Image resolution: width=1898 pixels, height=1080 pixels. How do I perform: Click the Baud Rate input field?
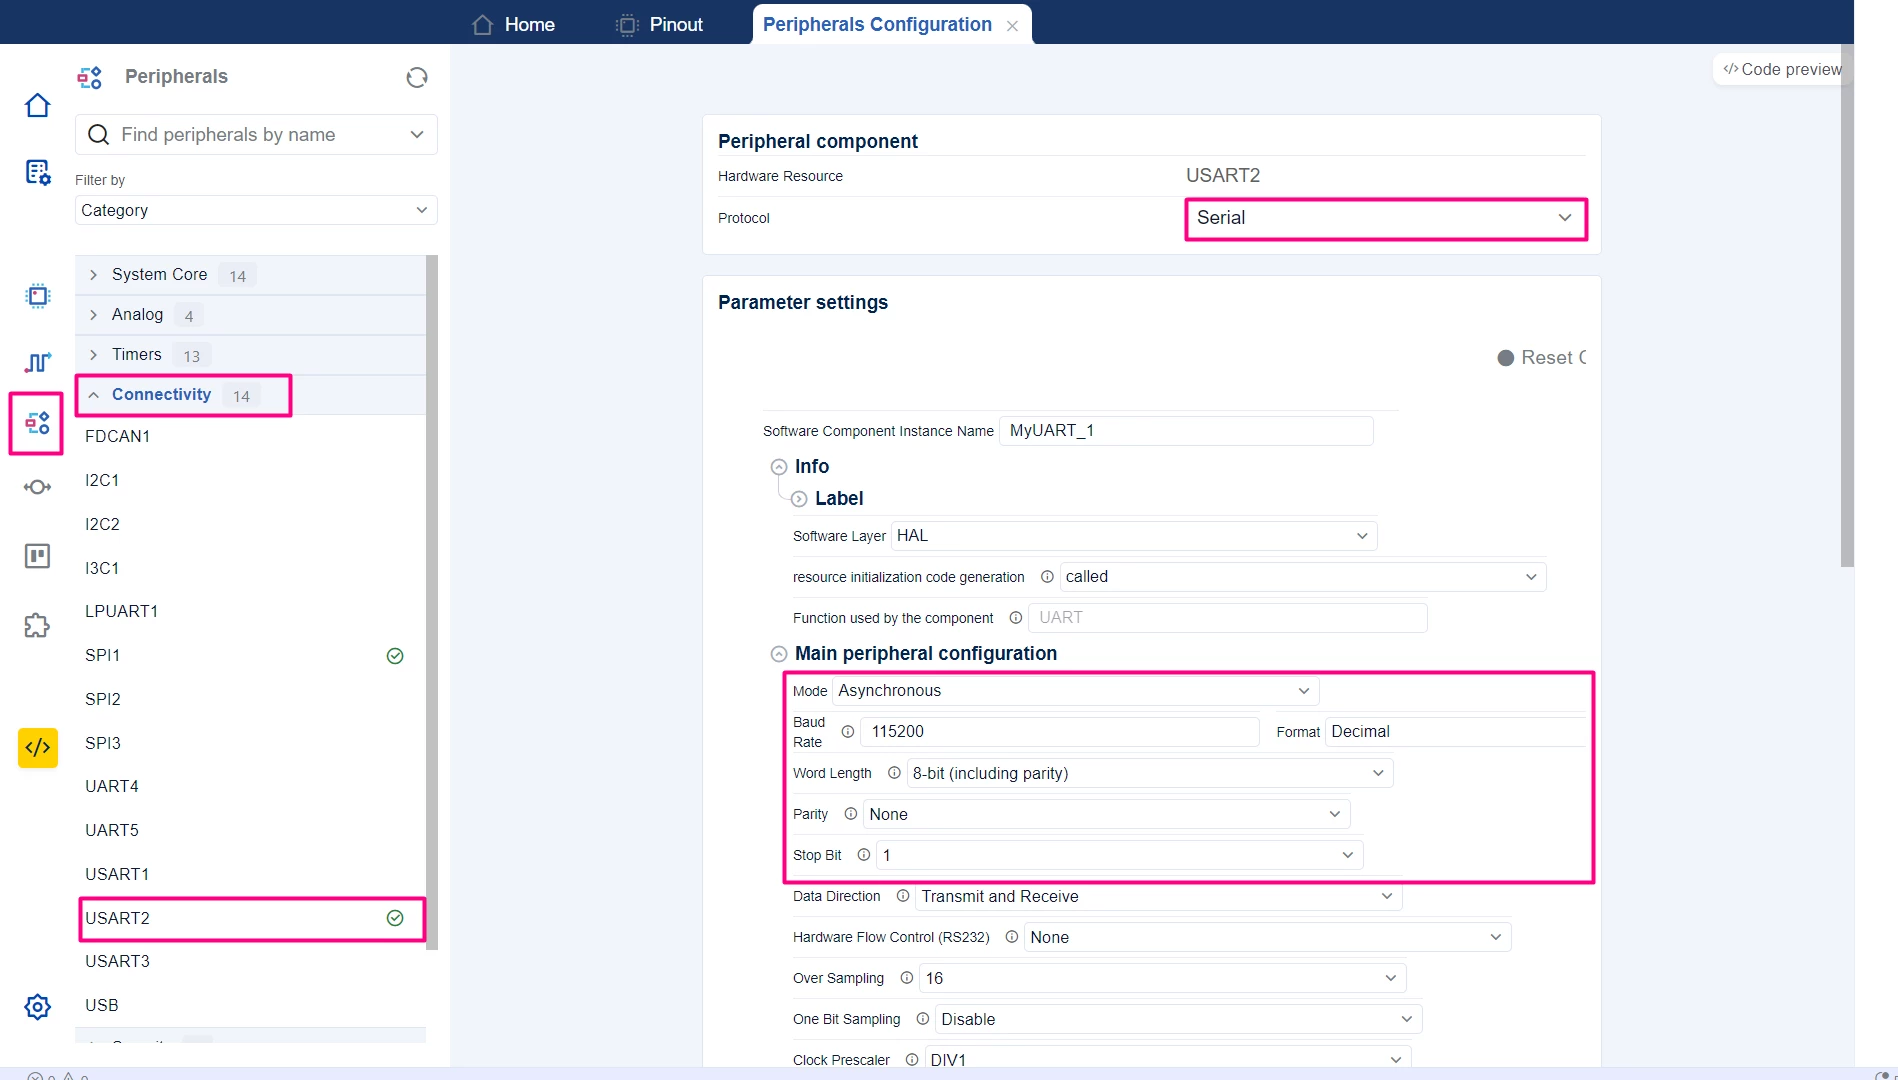[x=1059, y=732]
